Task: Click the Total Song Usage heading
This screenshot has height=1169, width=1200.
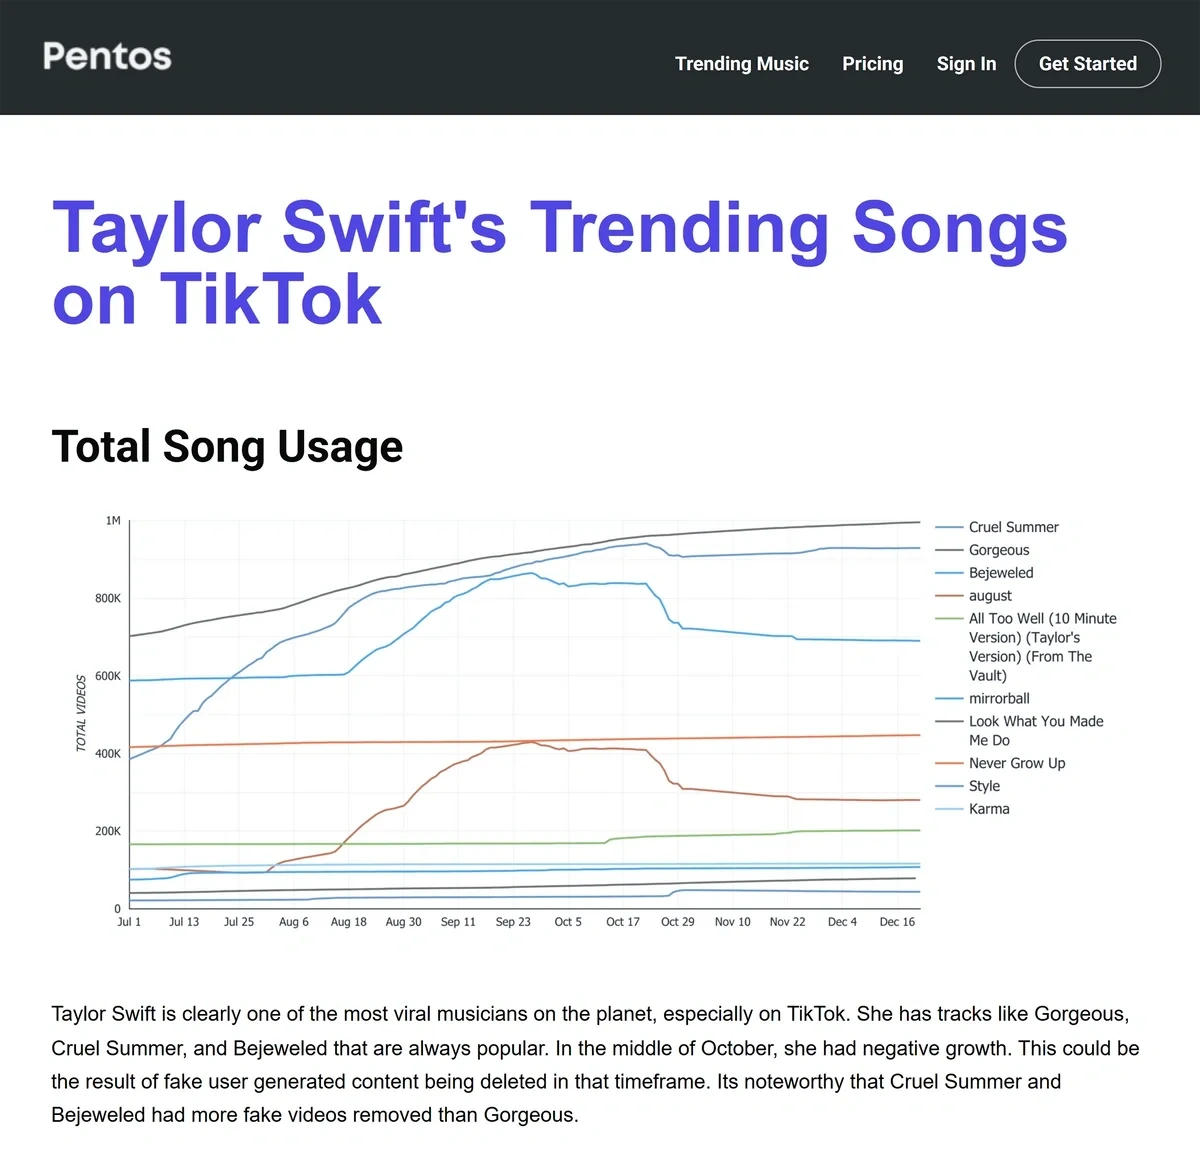Action: pos(227,446)
